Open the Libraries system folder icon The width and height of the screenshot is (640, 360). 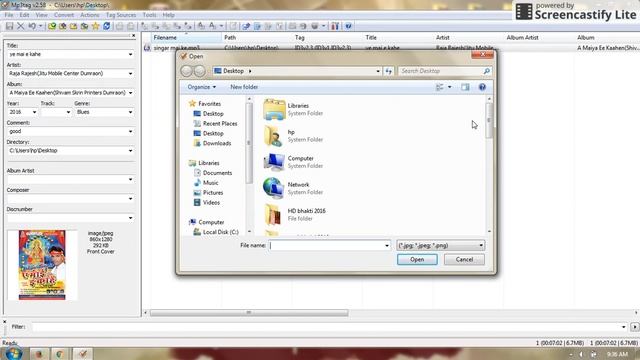[274, 109]
